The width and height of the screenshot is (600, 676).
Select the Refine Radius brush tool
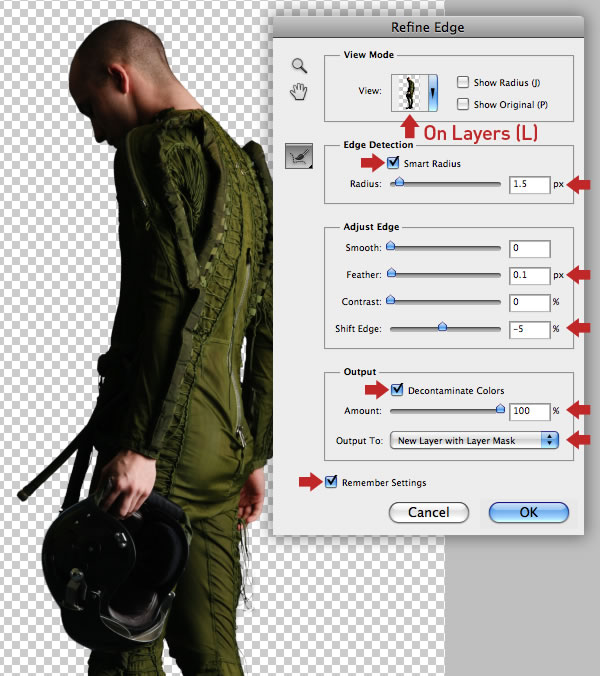pos(299,156)
